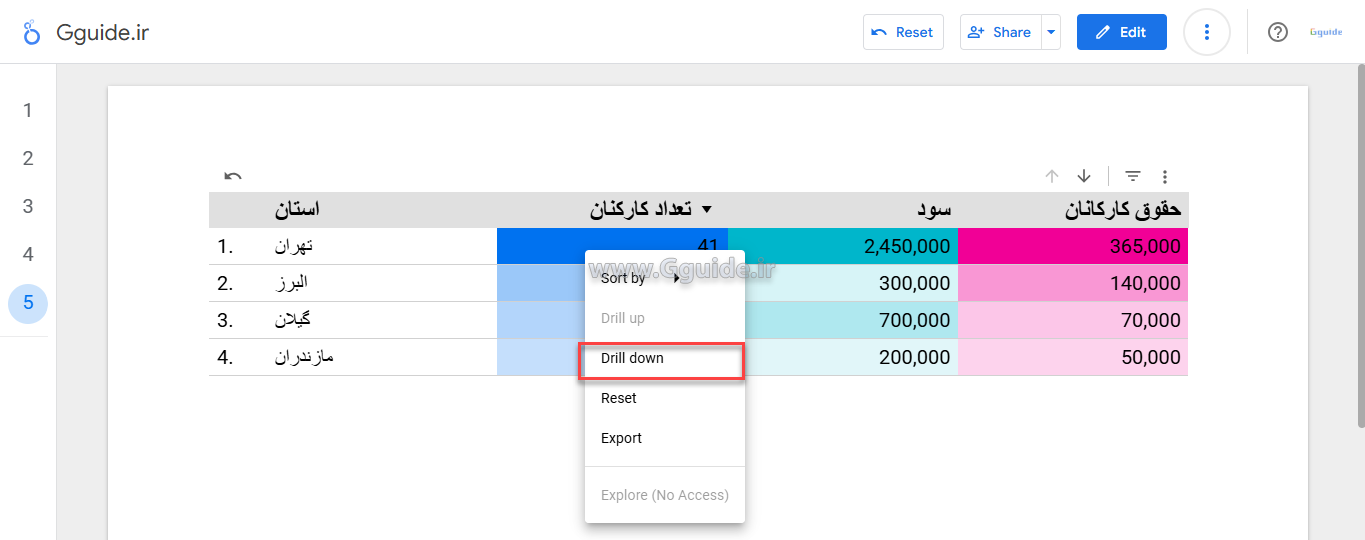Go to page 3 in sidebar
Image resolution: width=1365 pixels, height=540 pixels.
(x=28, y=206)
